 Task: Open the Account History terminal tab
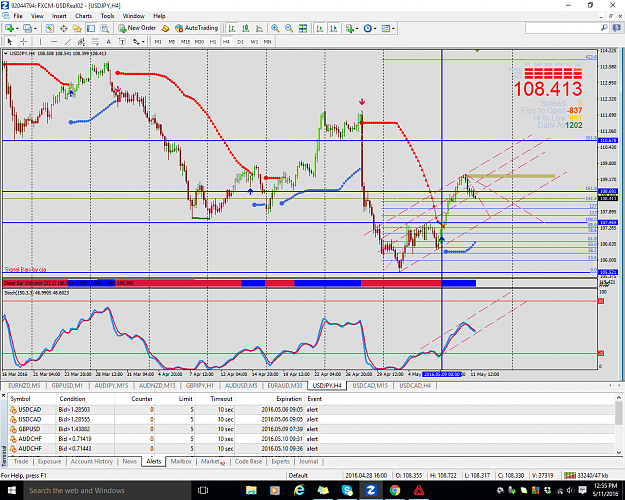pos(92,461)
